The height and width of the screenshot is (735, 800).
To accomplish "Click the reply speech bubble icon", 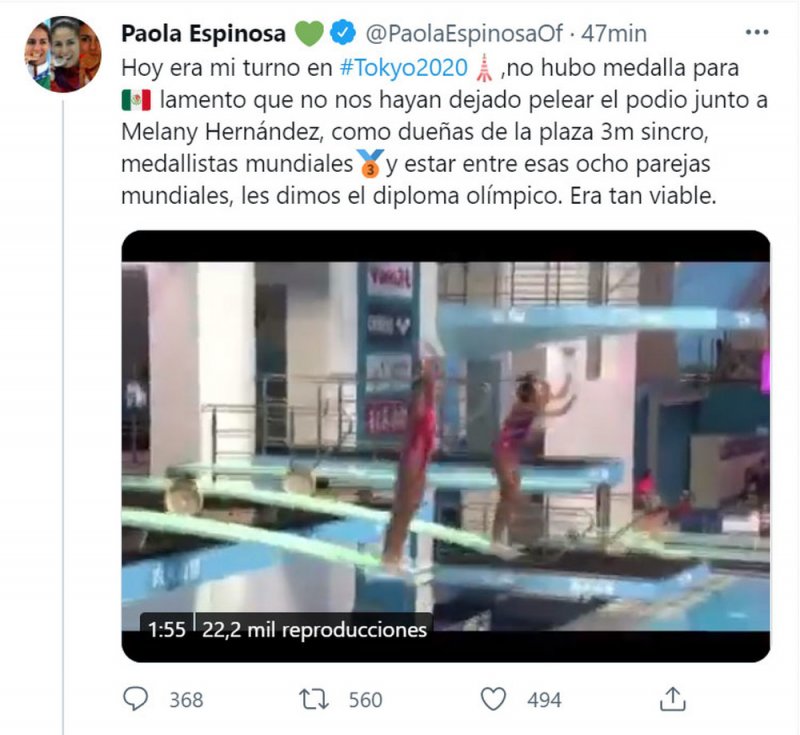I will coord(136,699).
